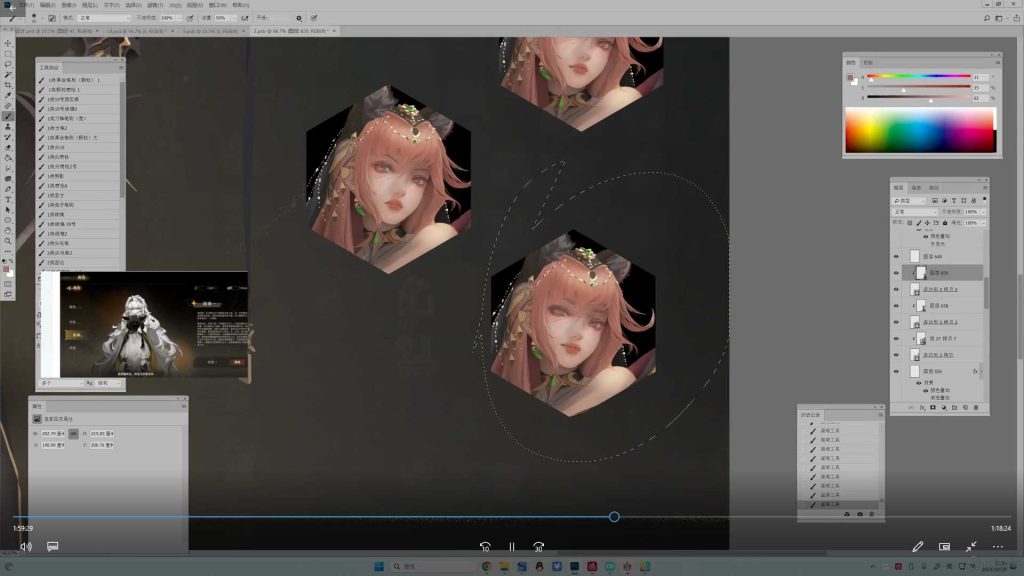Select the Move tool
Screen dimensions: 1024x576
click(x=8, y=44)
